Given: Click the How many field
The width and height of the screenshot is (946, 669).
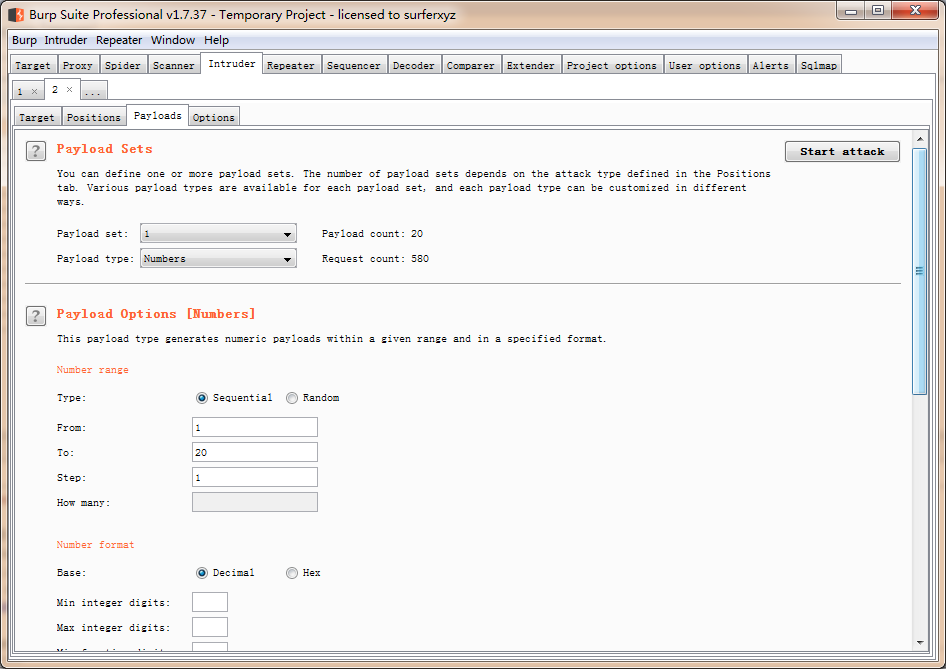Looking at the screenshot, I should [255, 502].
